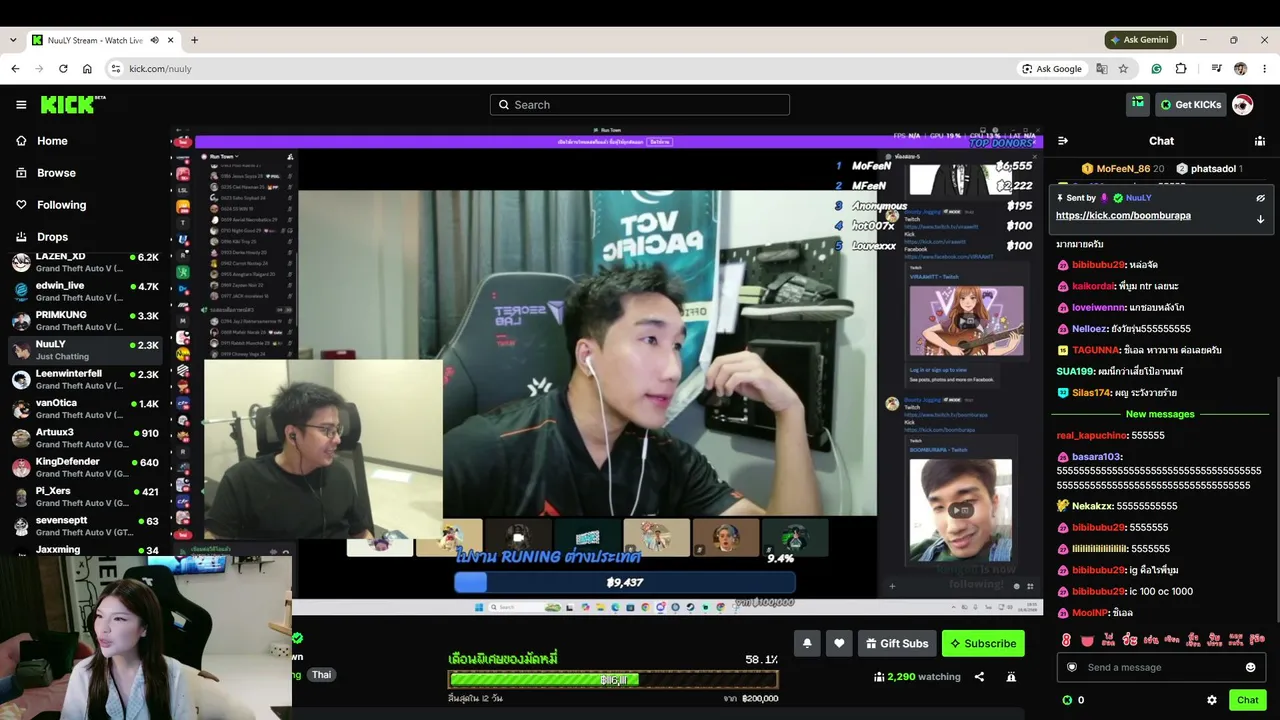This screenshot has height=720, width=1280.
Task: Open a new browser tab
Action: pyautogui.click(x=194, y=40)
